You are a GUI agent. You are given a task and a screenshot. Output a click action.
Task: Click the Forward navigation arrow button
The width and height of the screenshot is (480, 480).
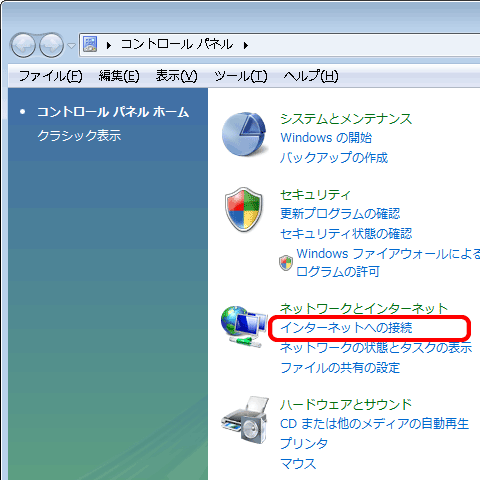51,45
